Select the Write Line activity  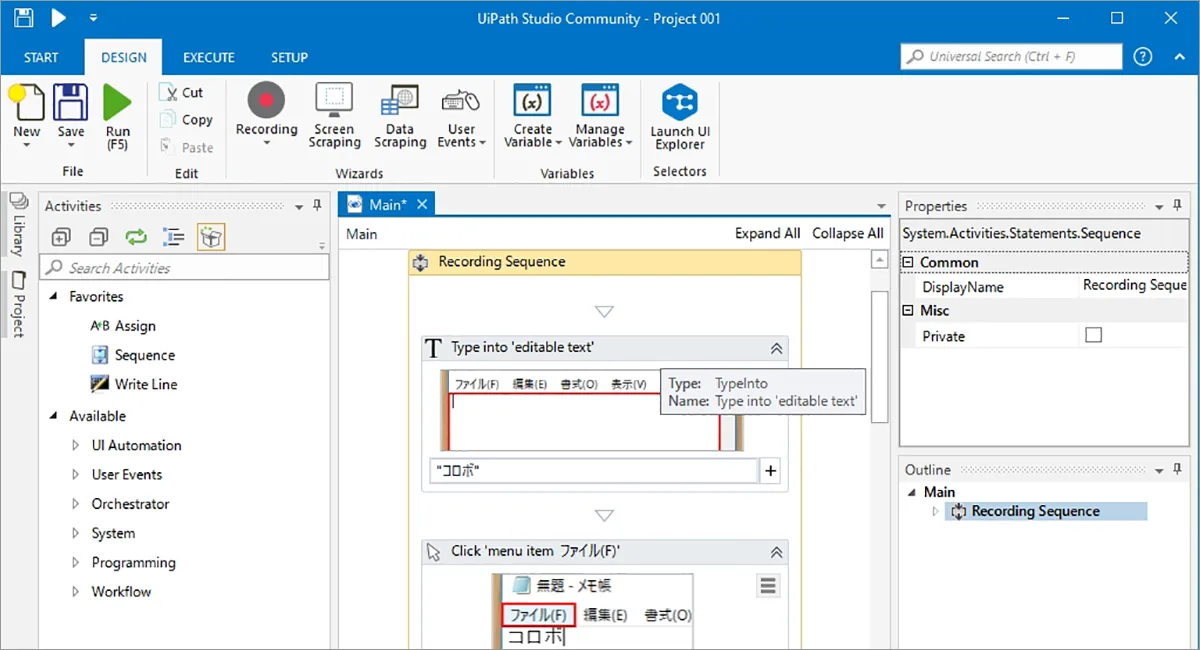tap(134, 384)
